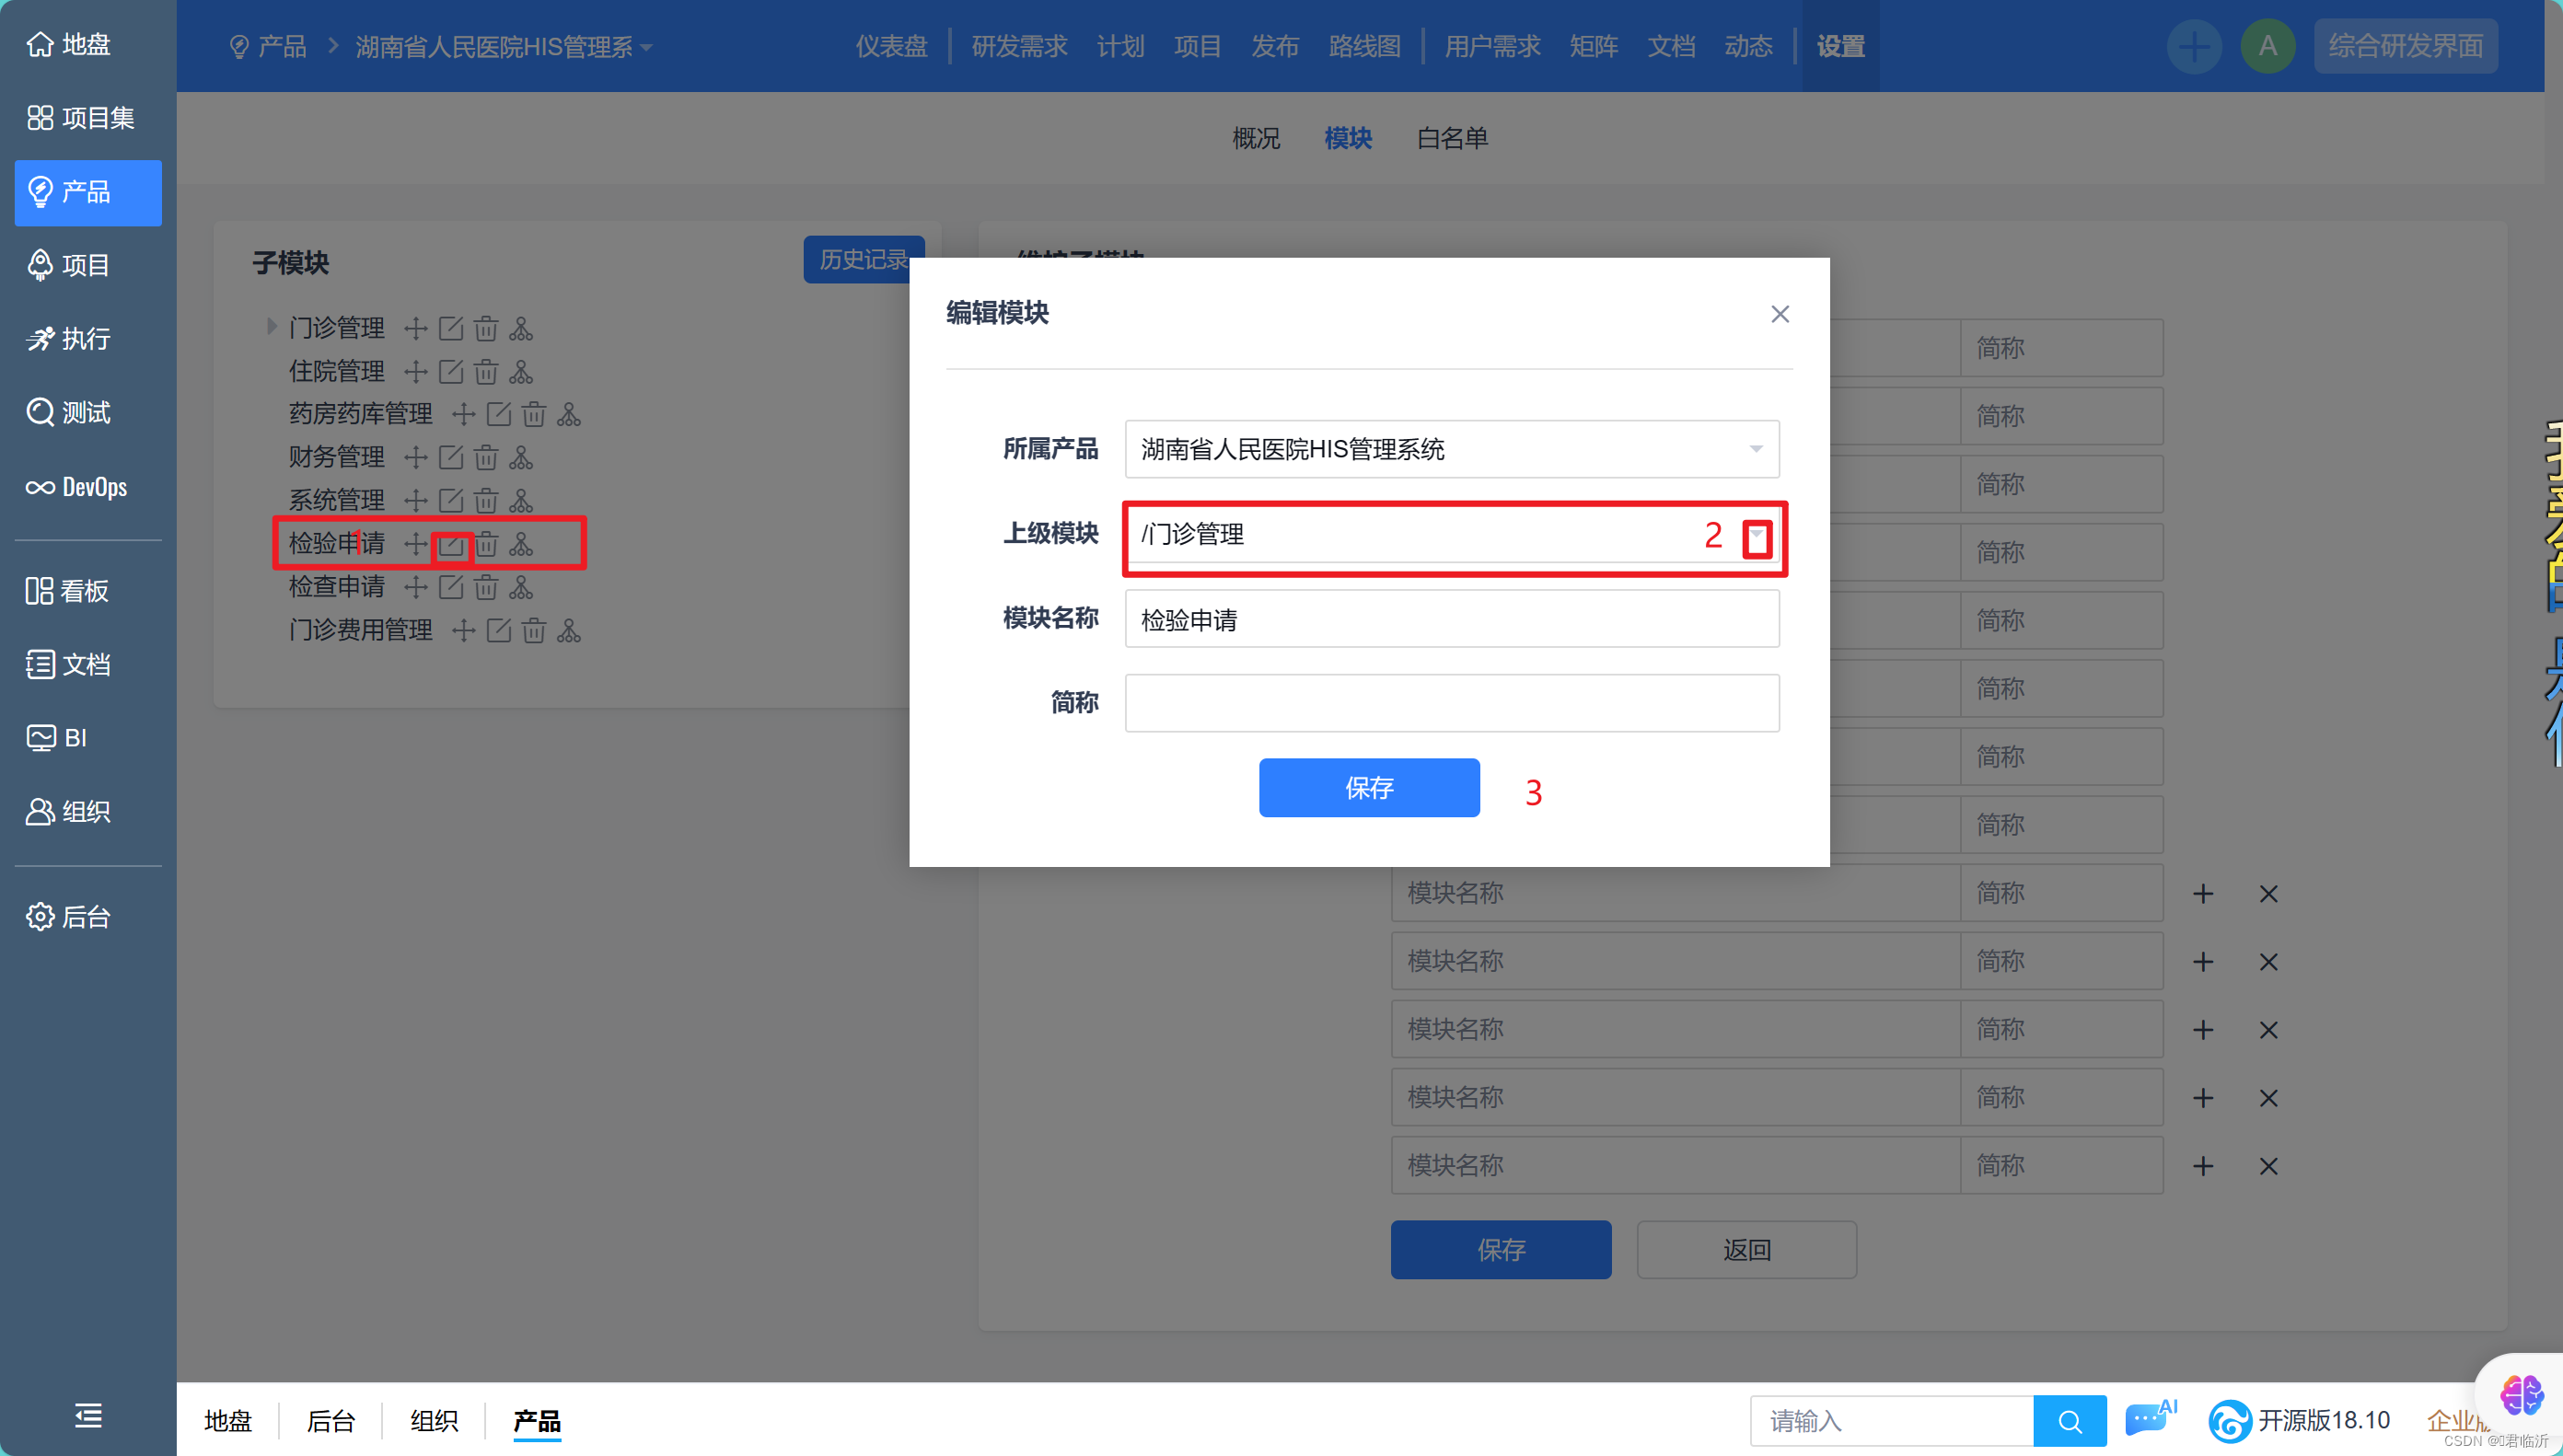2563x1456 pixels.
Task: Click search magnifier button in footer
Action: (x=2069, y=1421)
